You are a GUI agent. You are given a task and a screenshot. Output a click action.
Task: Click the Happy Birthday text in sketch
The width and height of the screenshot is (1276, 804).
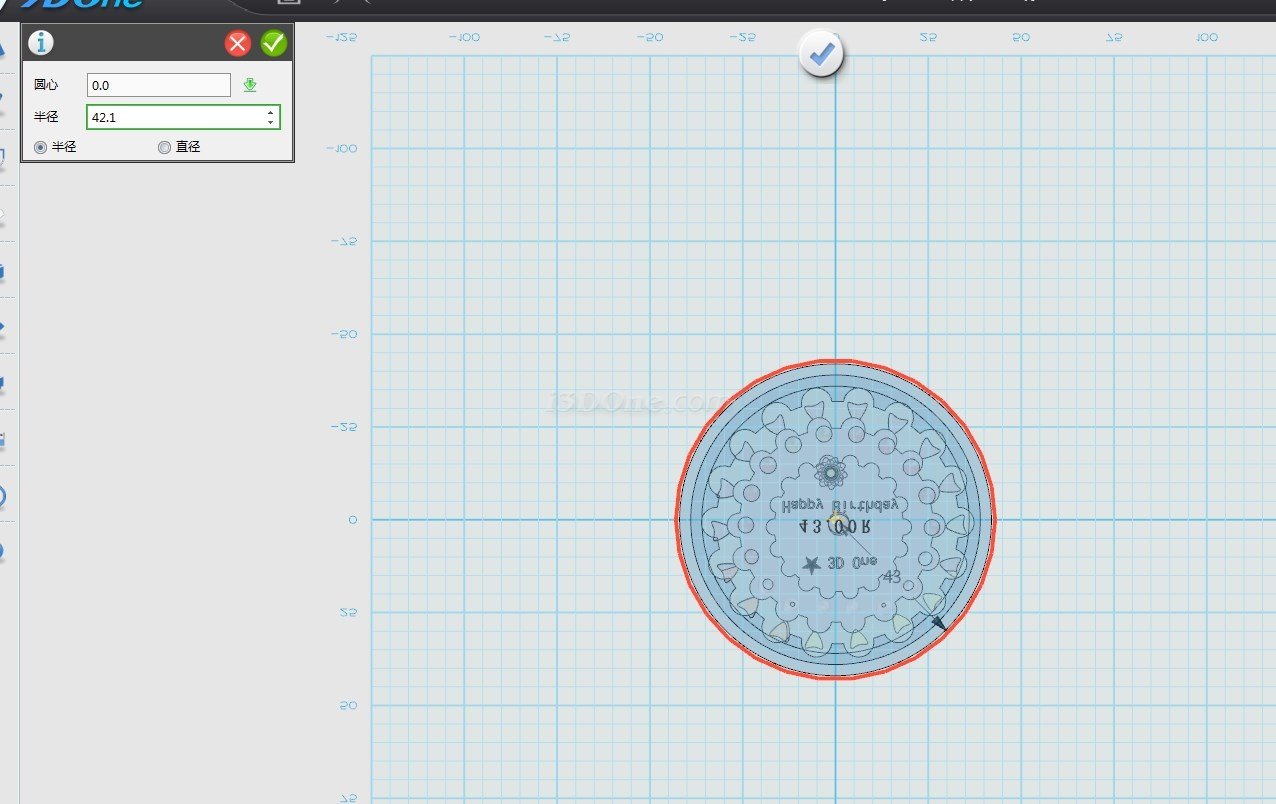[x=843, y=505]
